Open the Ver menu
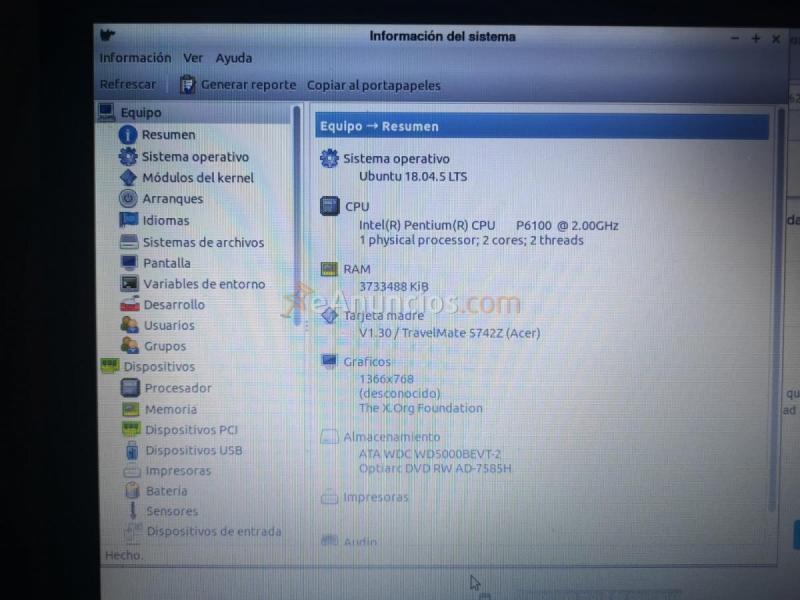Image resolution: width=800 pixels, height=600 pixels. pos(192,57)
